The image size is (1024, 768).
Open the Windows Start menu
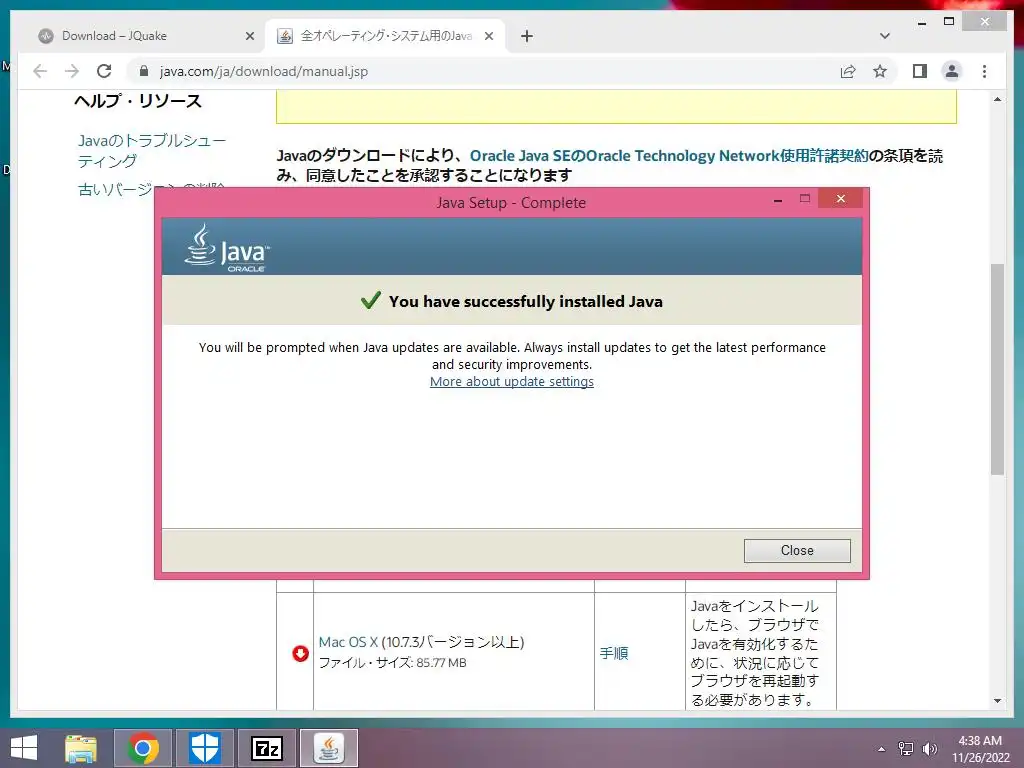click(x=24, y=748)
